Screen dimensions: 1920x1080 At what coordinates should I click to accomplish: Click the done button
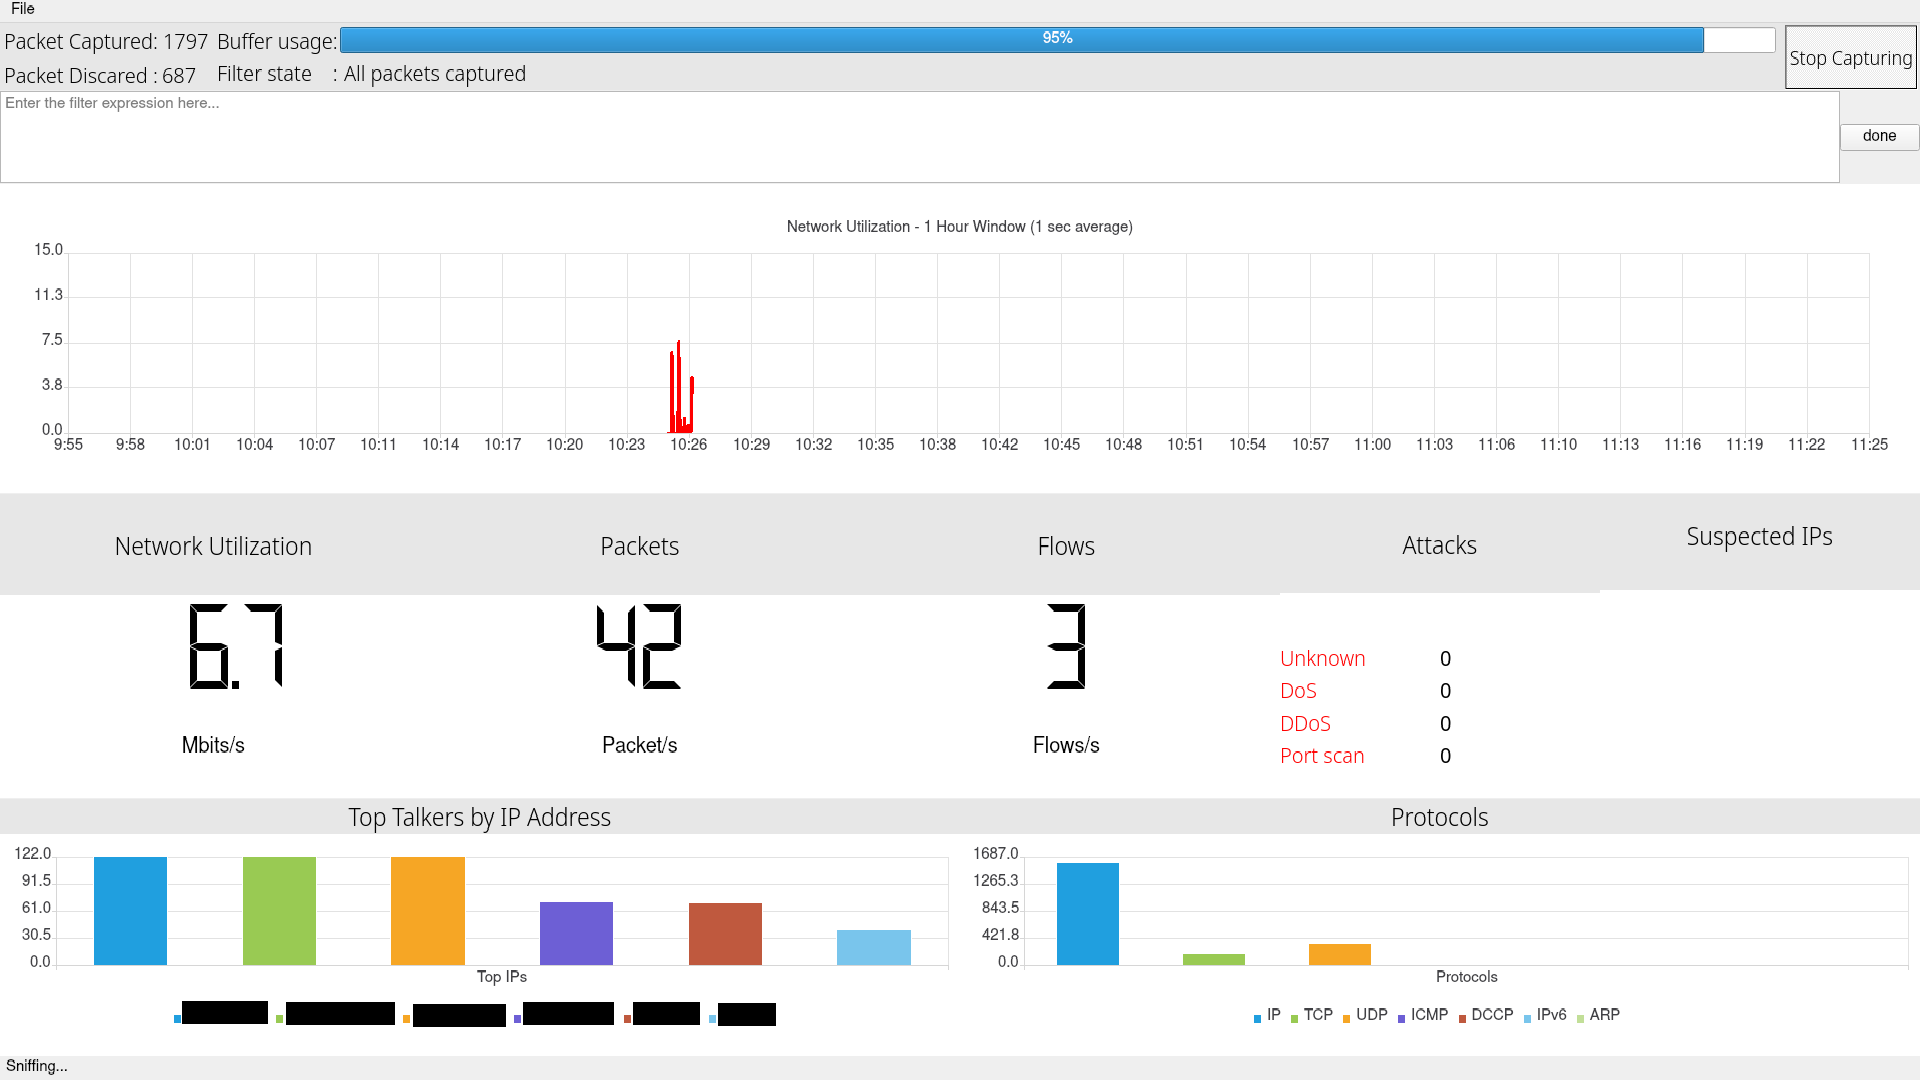(x=1879, y=137)
